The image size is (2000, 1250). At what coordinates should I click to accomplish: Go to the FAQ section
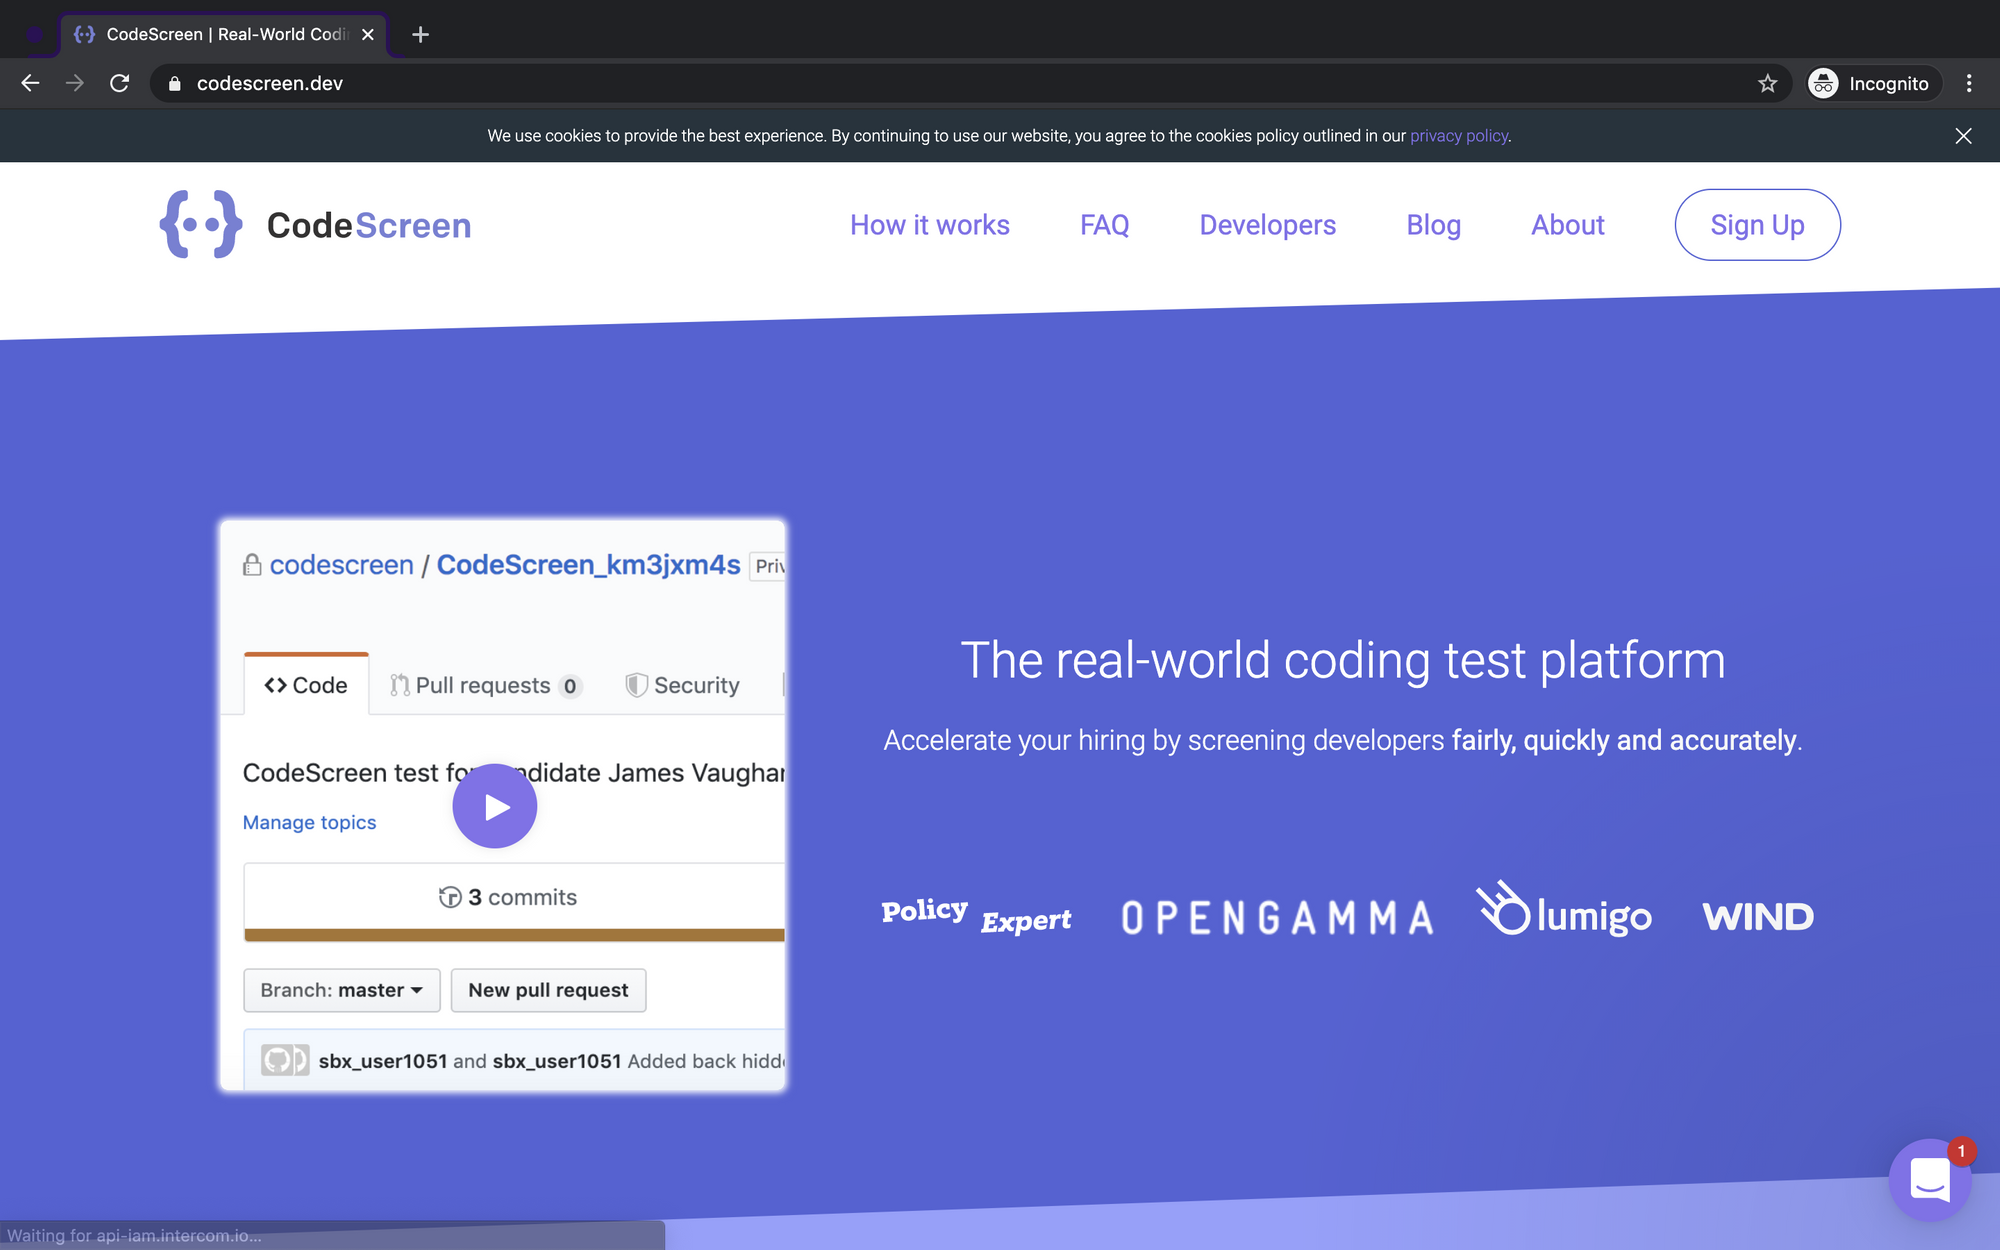point(1104,225)
